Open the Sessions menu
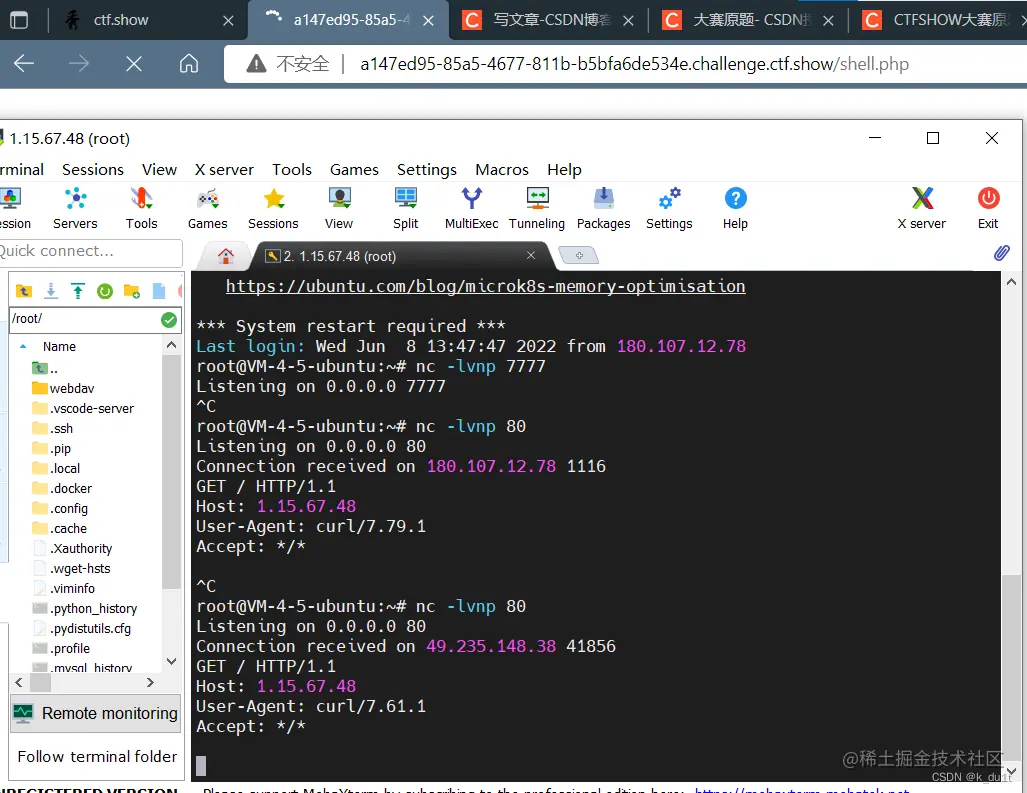This screenshot has width=1027, height=793. [x=93, y=170]
